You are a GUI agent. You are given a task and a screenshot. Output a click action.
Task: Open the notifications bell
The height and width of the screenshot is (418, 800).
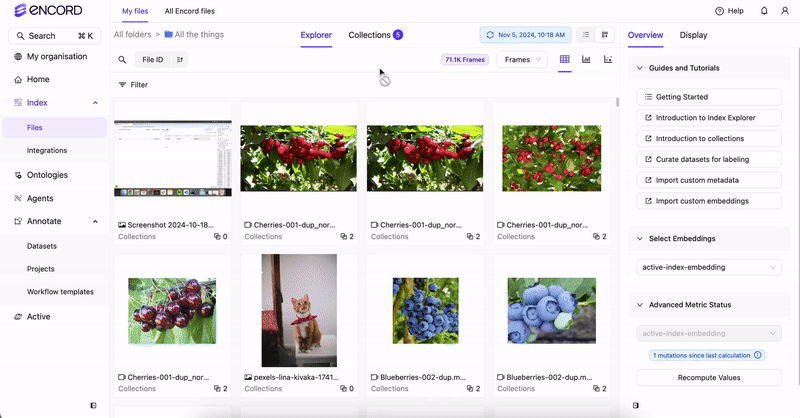tap(764, 11)
